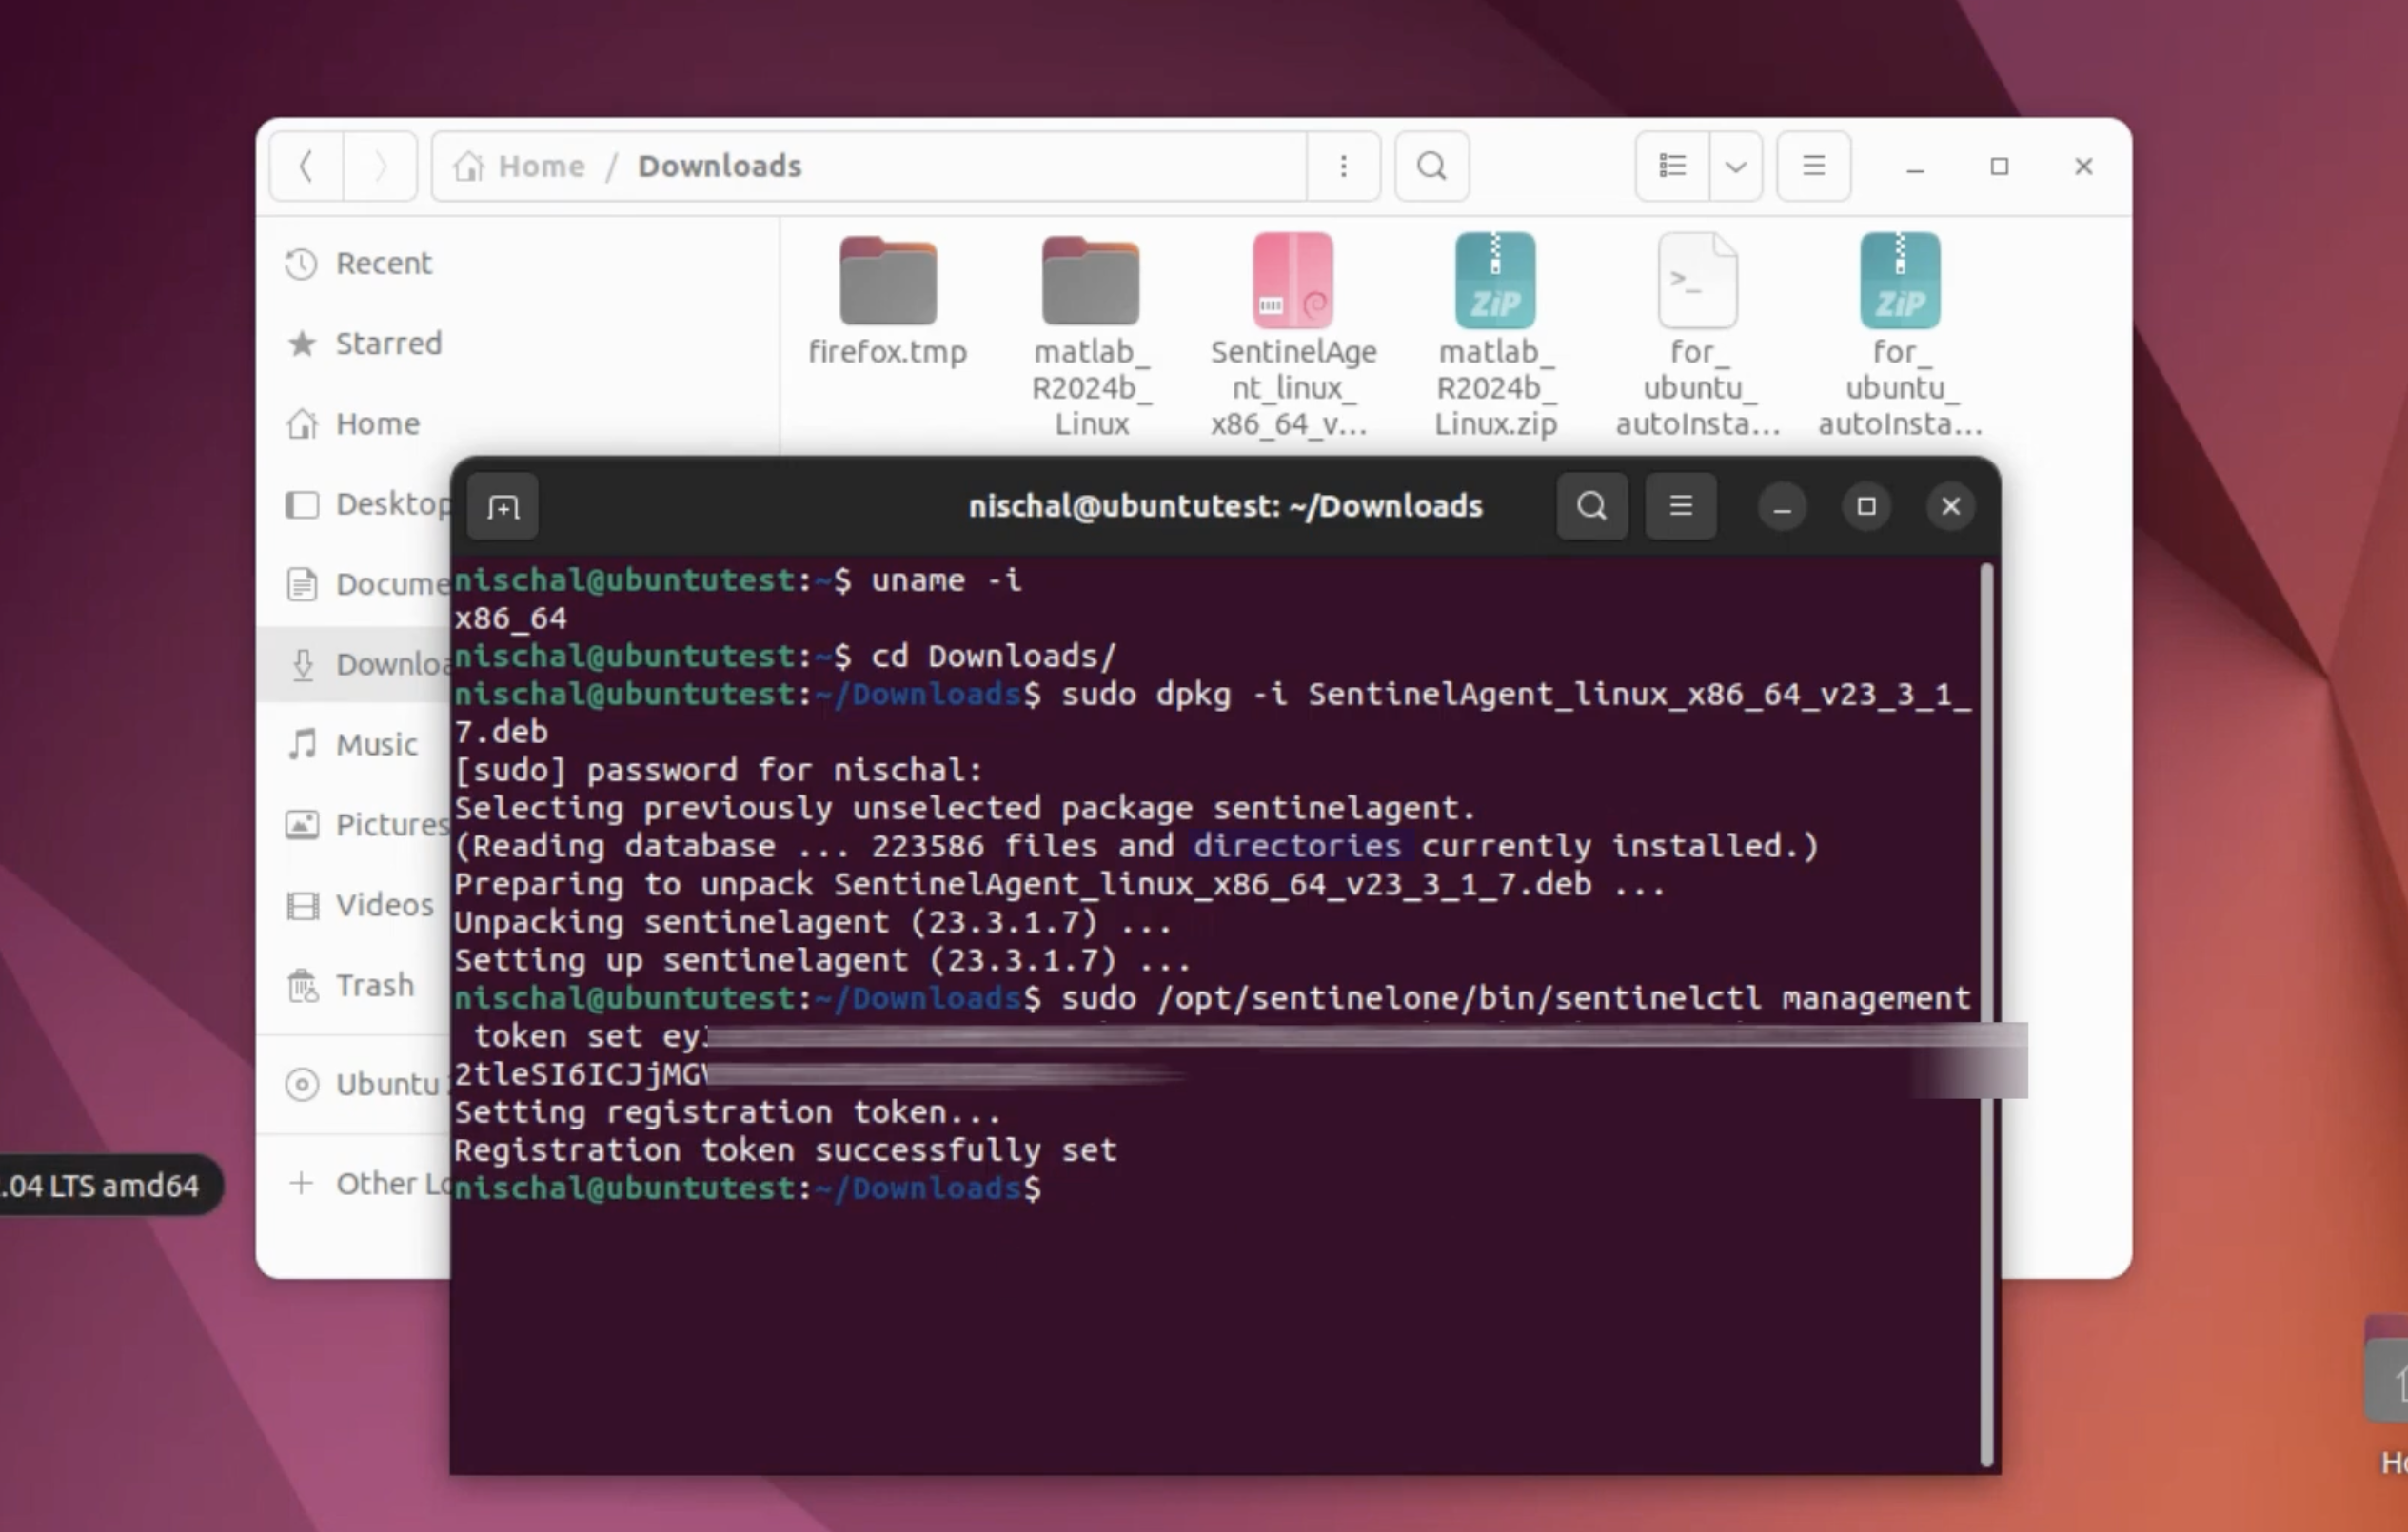Click the terminal search icon
2408x1532 pixels.
[x=1591, y=506]
